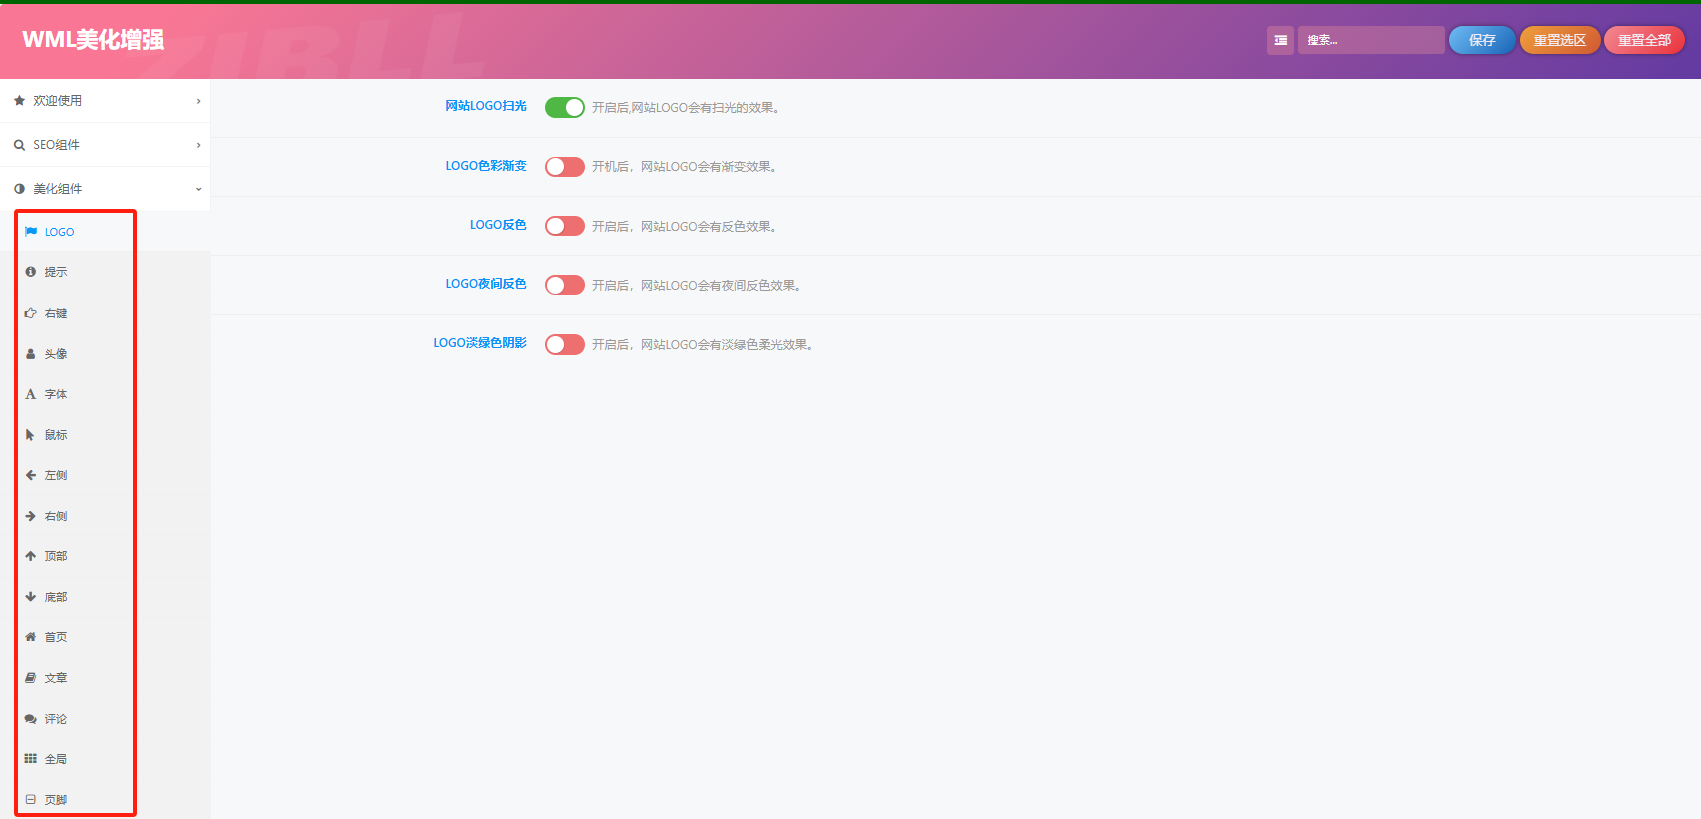Click the star icon beside 欢迎使用
Viewport: 1701px width, 819px height.
tap(19, 101)
